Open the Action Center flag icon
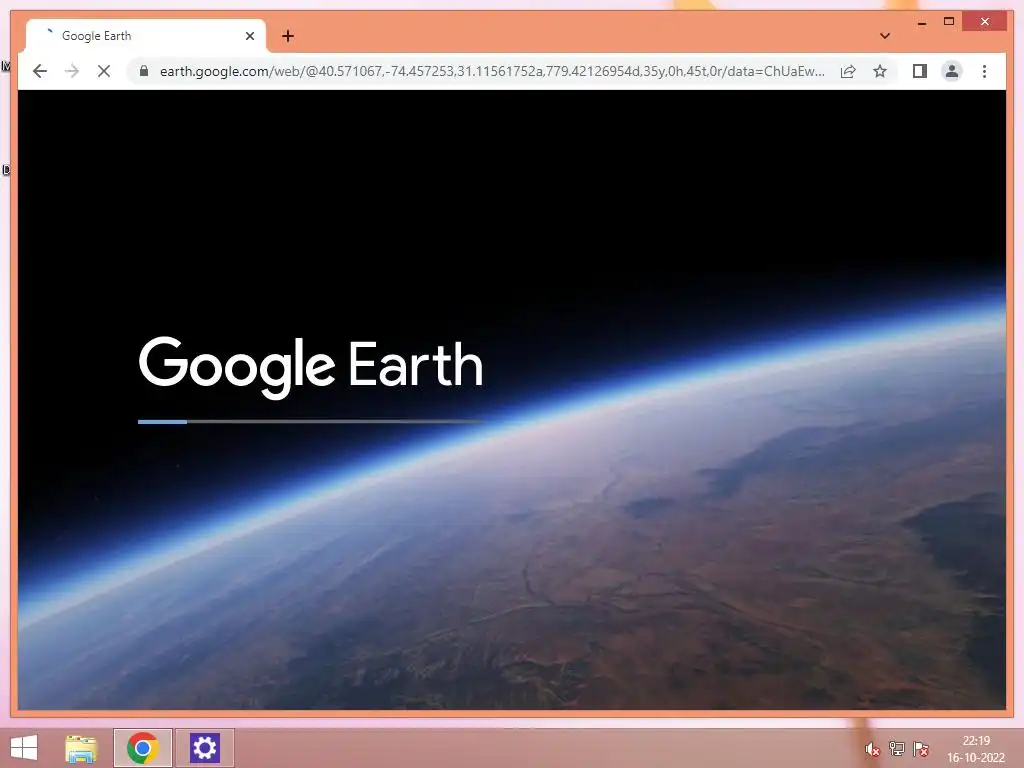Image resolution: width=1024 pixels, height=768 pixels. point(921,749)
